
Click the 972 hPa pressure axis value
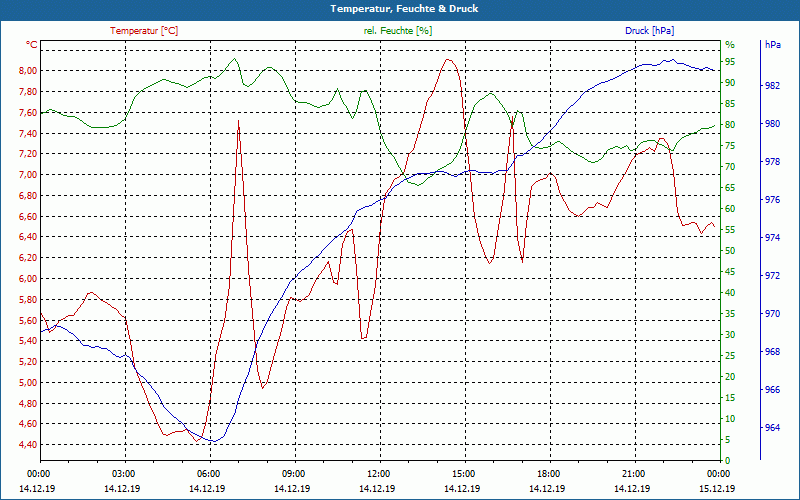pyautogui.click(x=773, y=276)
